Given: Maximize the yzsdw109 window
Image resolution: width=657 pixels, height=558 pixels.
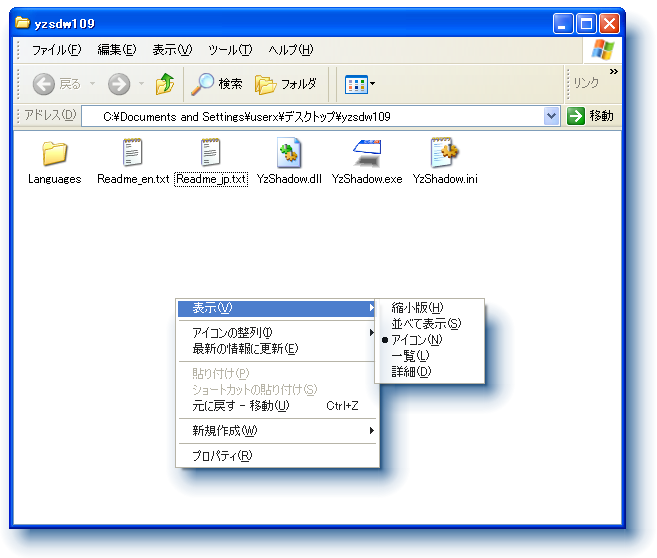Looking at the screenshot, I should pyautogui.click(x=586, y=23).
